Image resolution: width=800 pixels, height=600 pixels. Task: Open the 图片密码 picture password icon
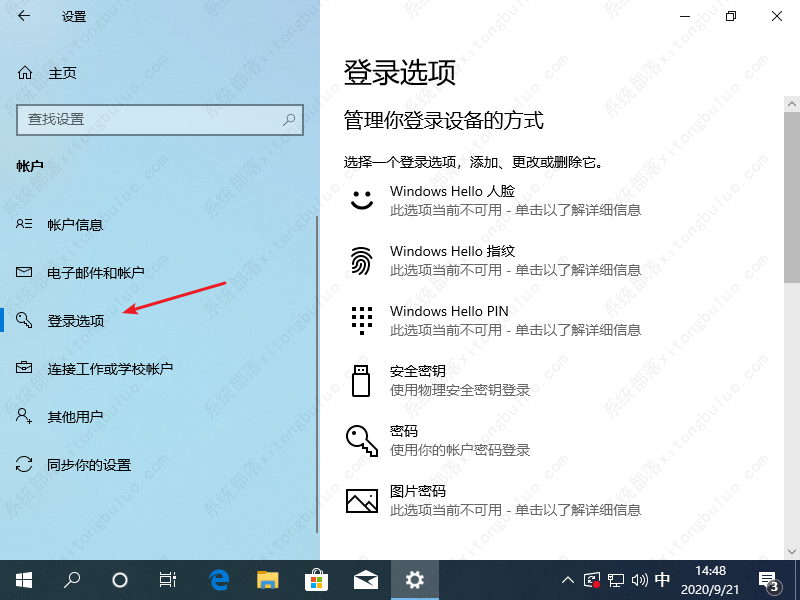pos(361,499)
